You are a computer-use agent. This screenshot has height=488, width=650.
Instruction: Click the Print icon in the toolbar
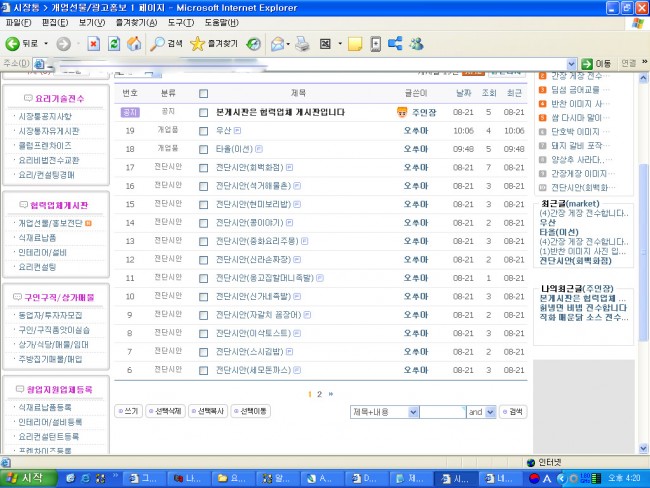(x=300, y=44)
